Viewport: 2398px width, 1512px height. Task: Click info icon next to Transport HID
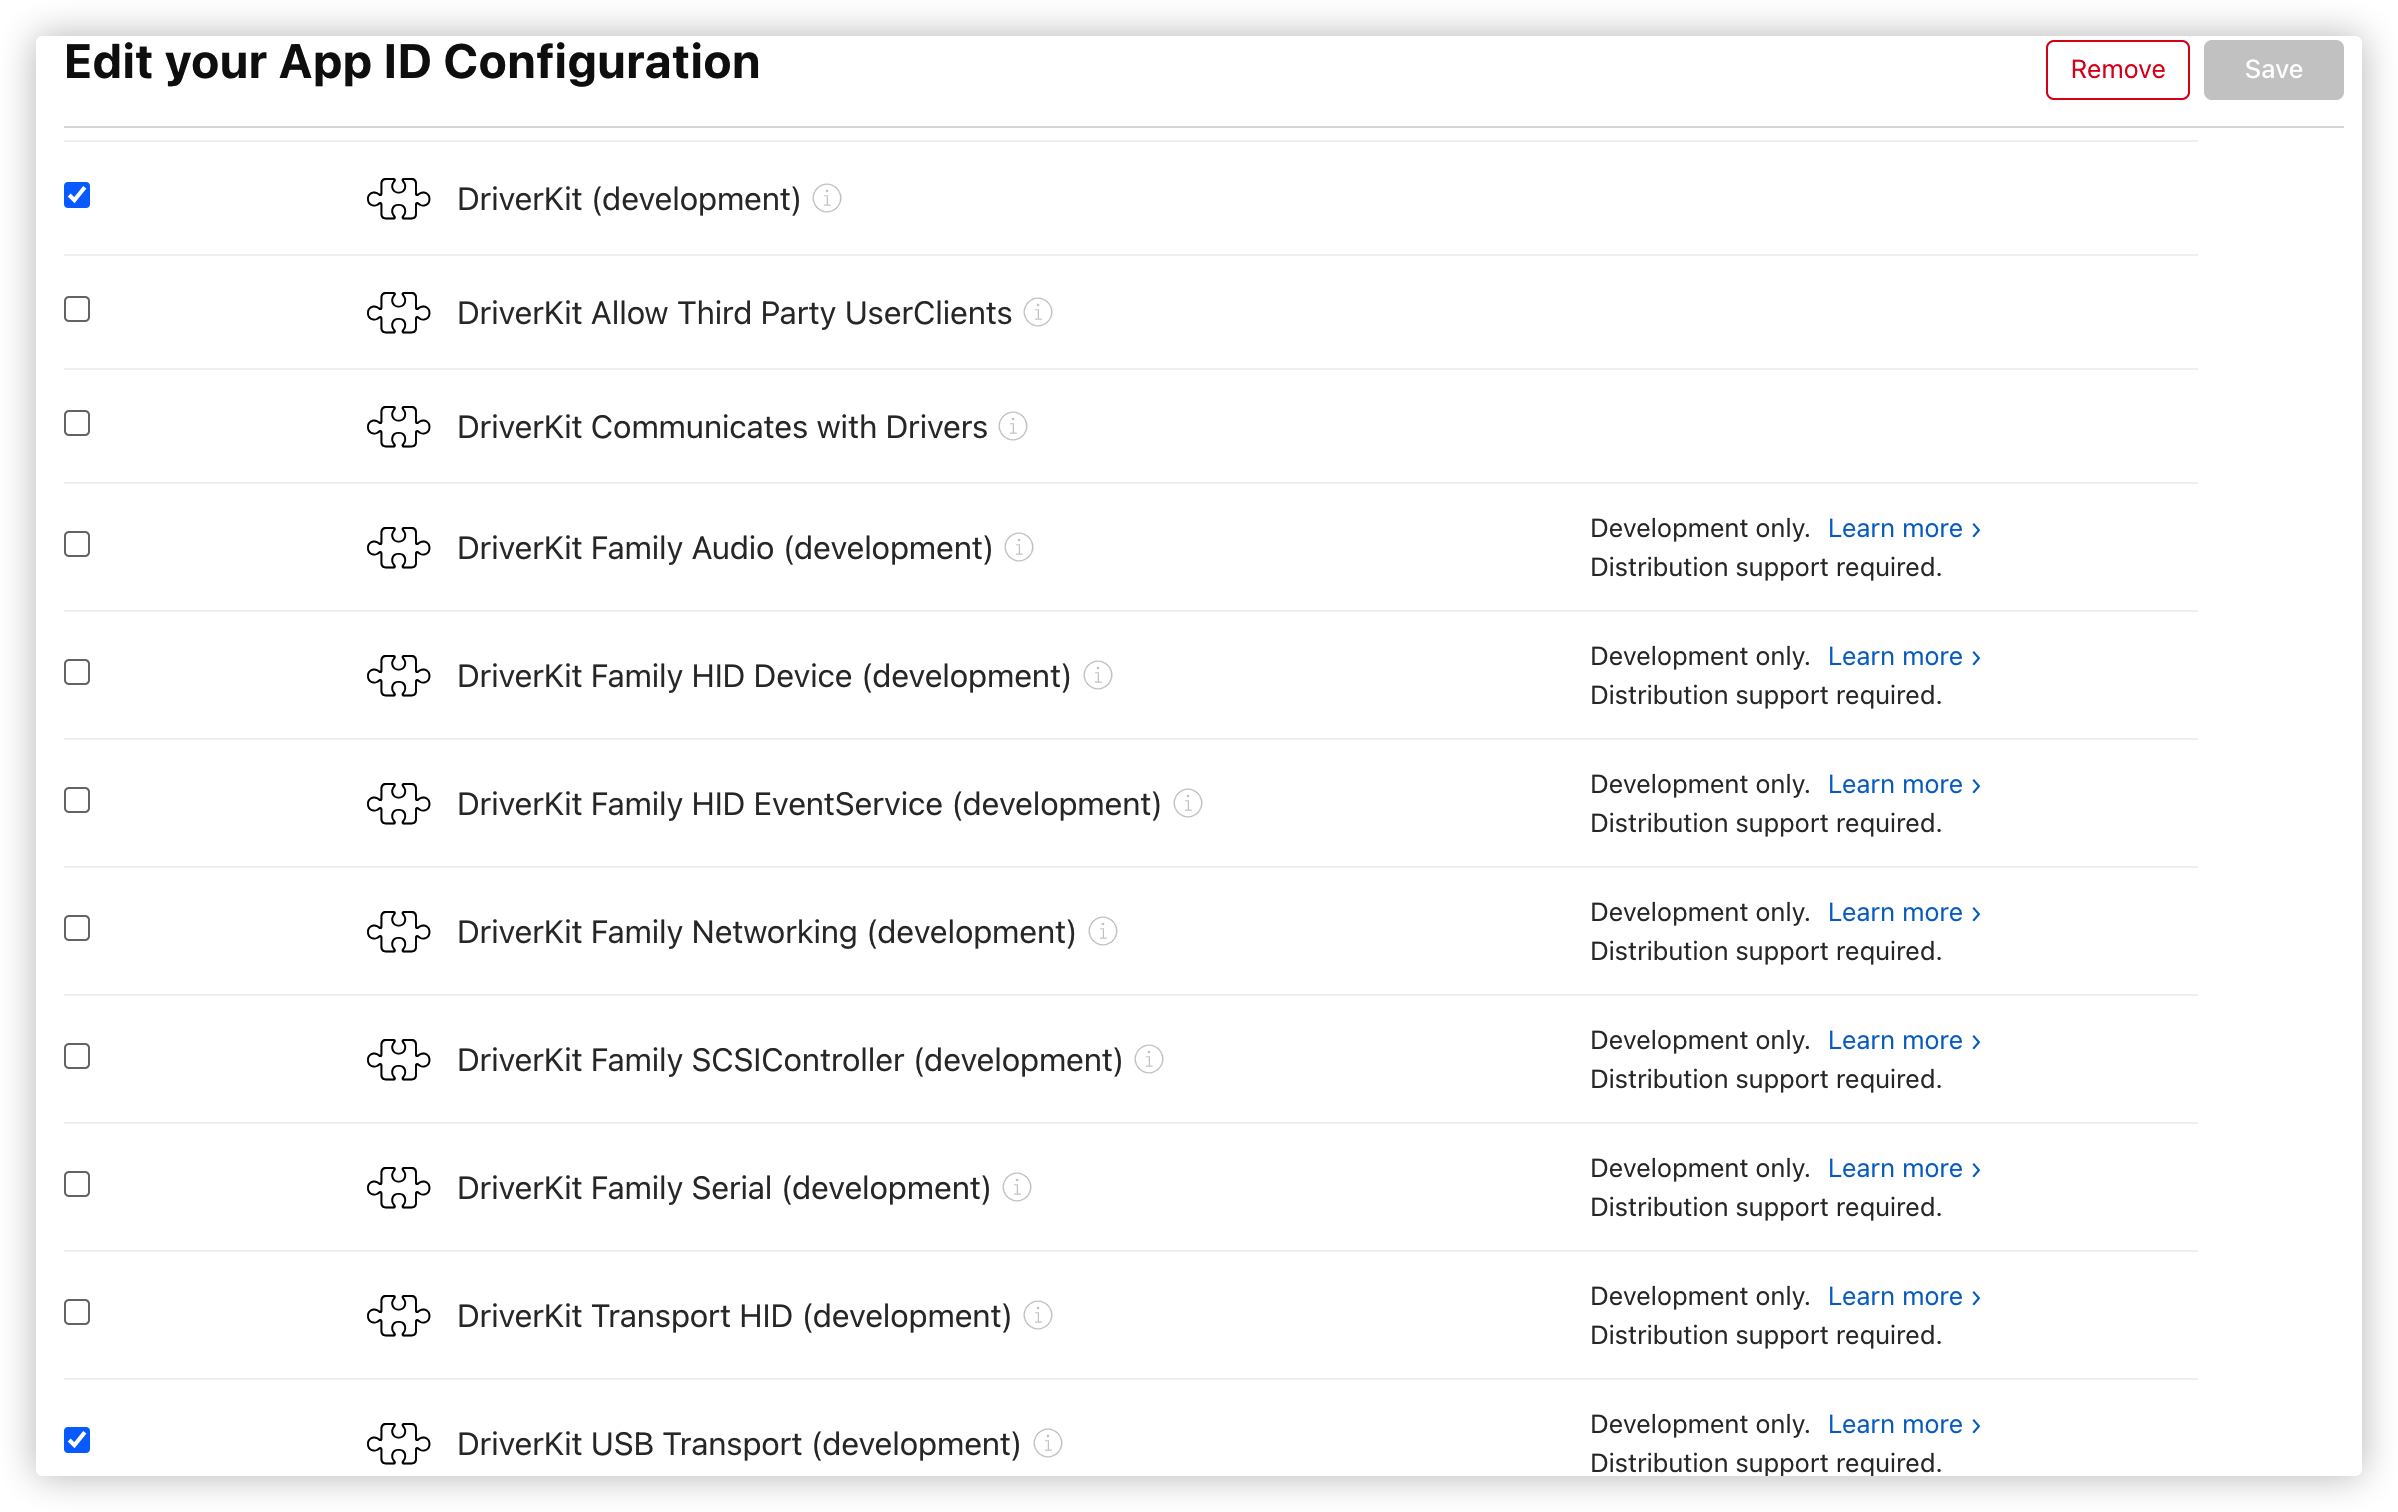coord(1038,1315)
